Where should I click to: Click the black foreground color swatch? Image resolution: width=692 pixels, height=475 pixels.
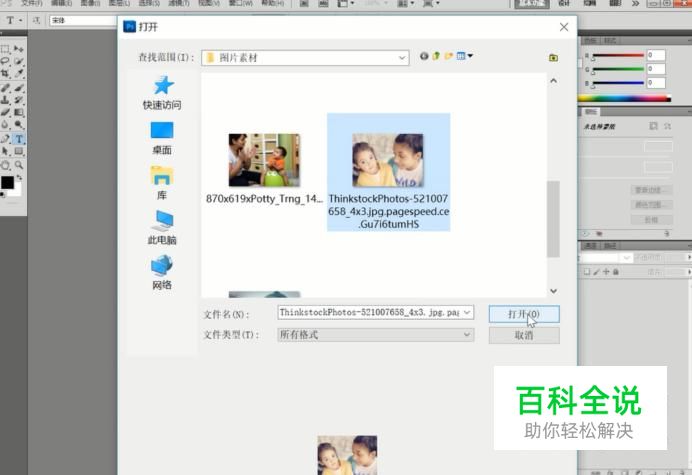coord(8,182)
